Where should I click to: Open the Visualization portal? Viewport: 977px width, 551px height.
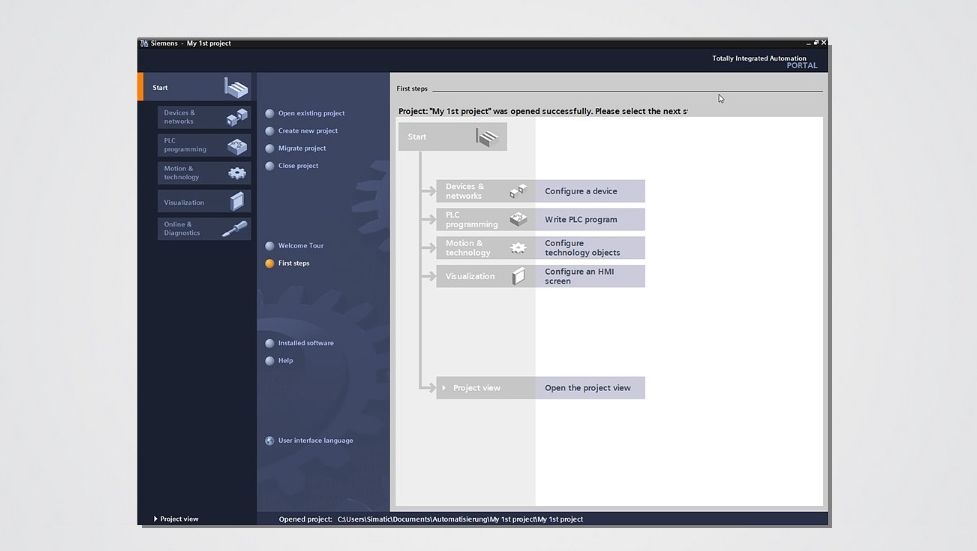[204, 202]
